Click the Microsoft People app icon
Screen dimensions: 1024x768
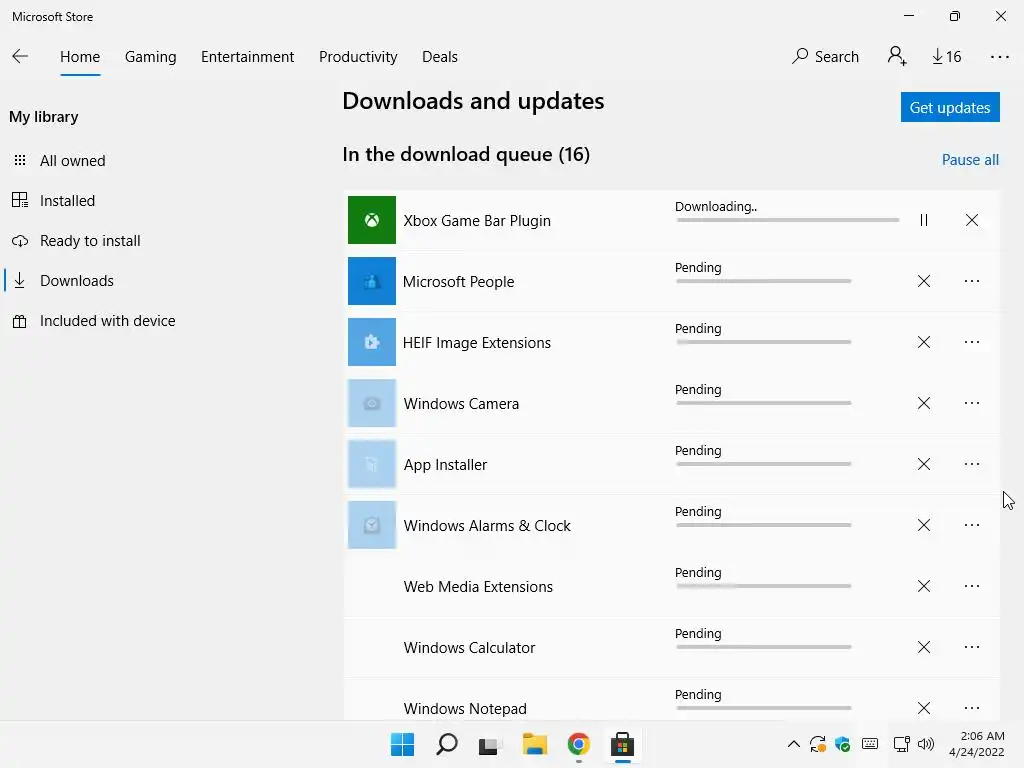tap(372, 281)
